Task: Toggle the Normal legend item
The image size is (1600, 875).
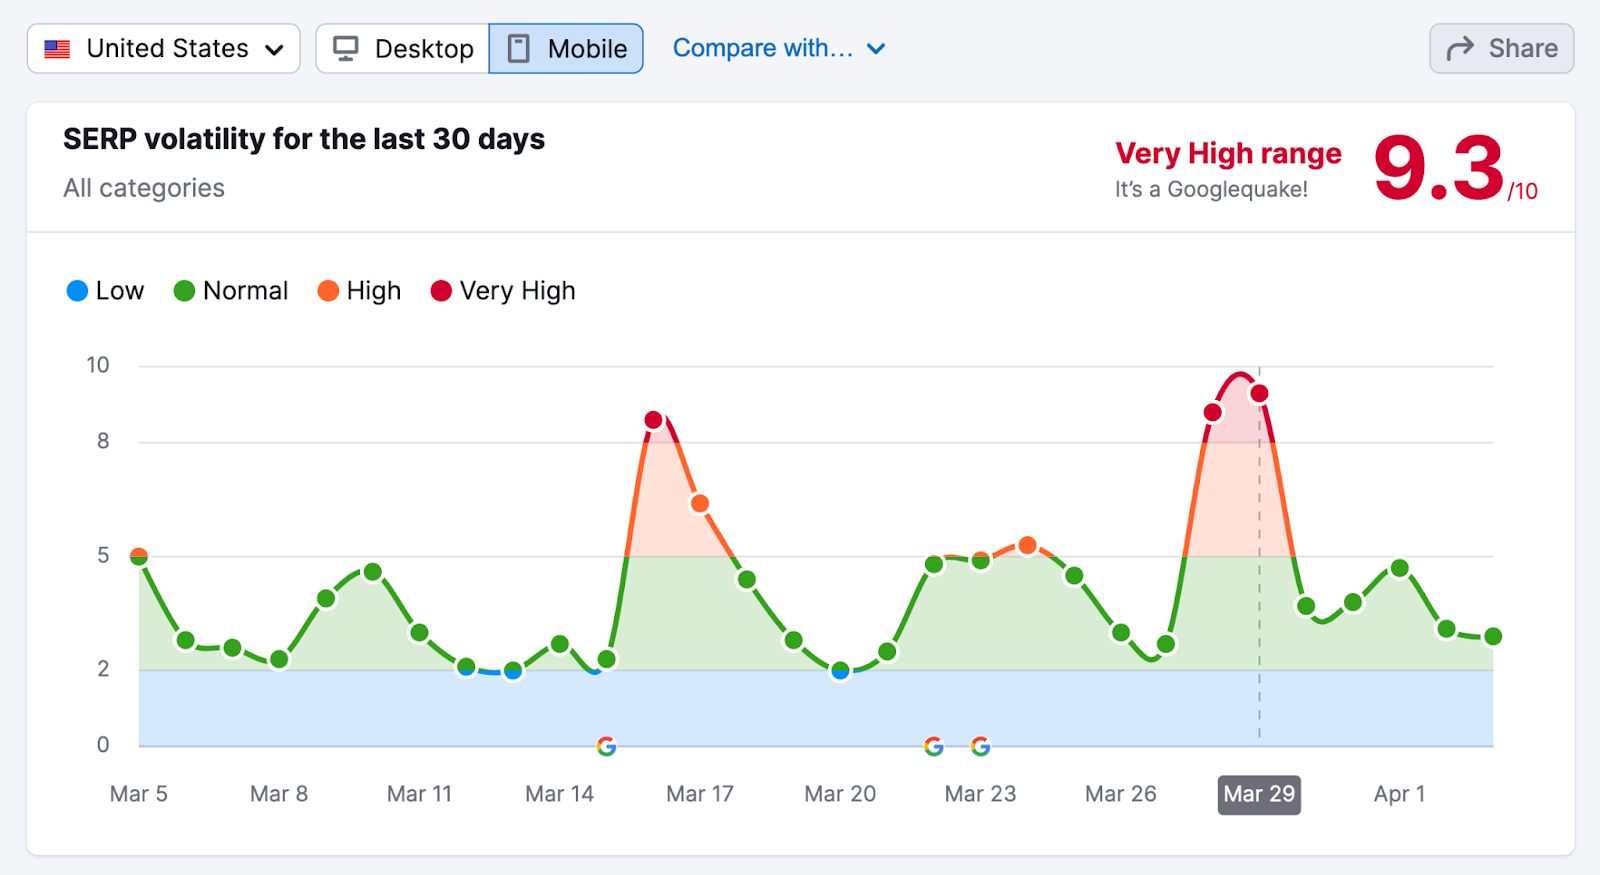Action: point(231,291)
